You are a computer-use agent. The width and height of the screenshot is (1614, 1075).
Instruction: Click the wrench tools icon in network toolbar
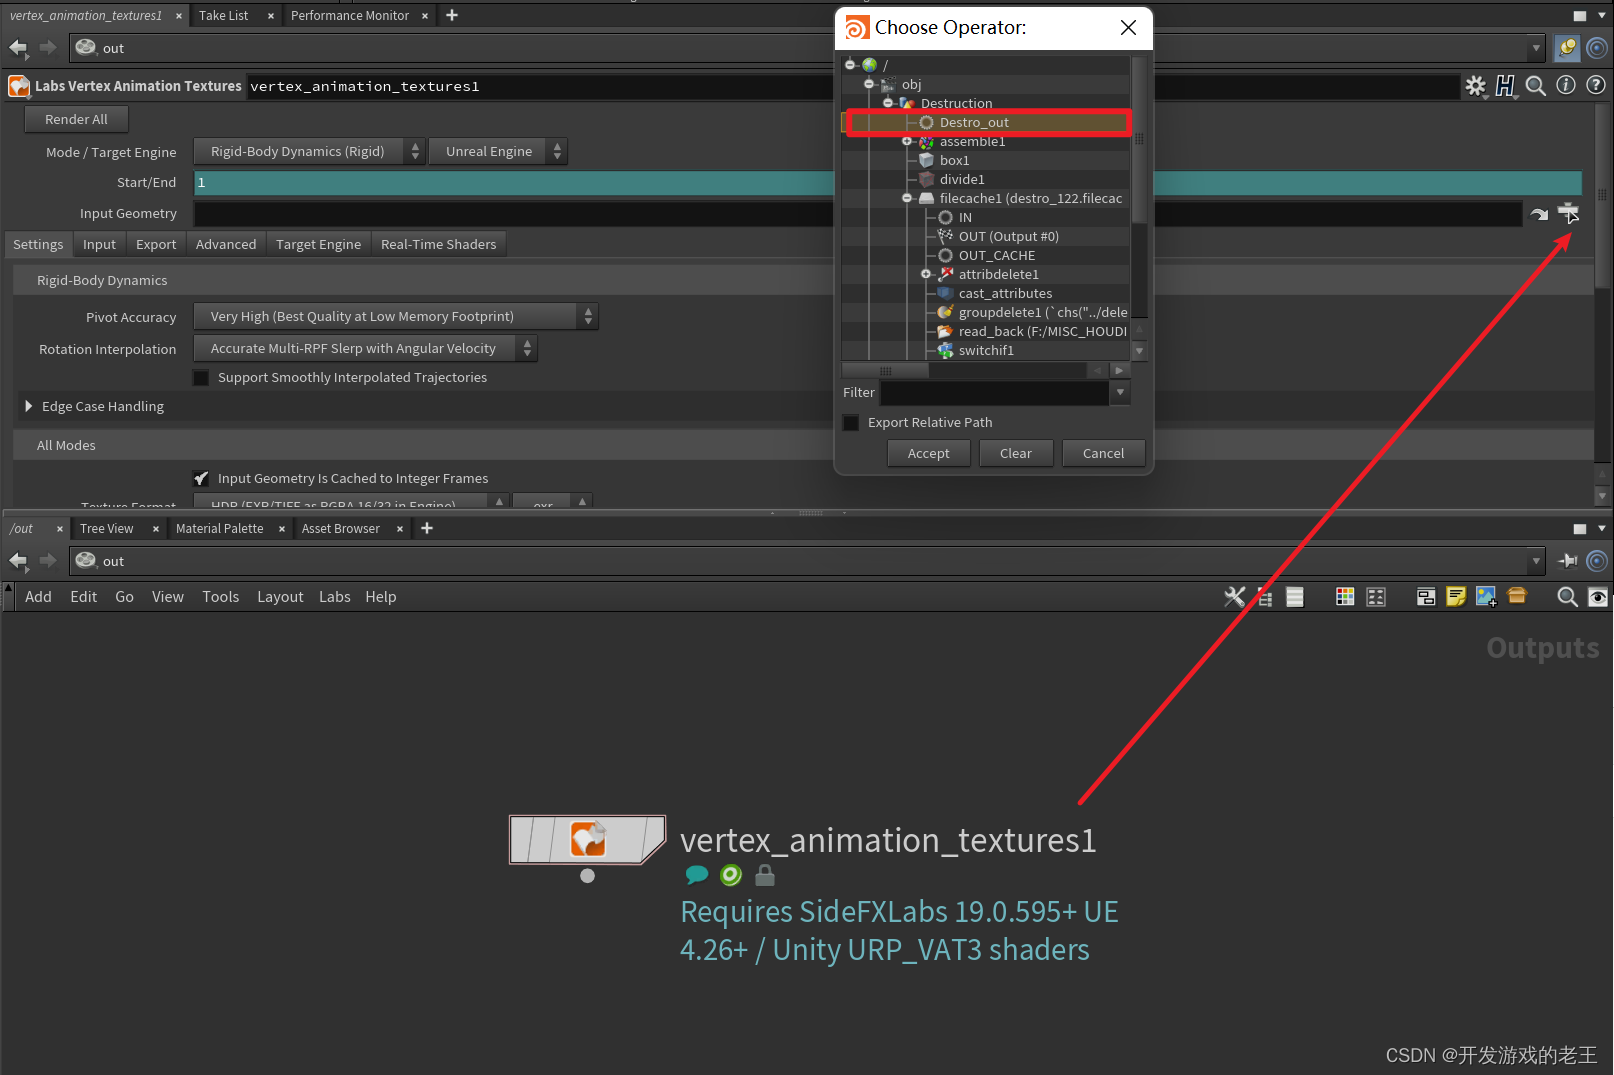[1235, 597]
